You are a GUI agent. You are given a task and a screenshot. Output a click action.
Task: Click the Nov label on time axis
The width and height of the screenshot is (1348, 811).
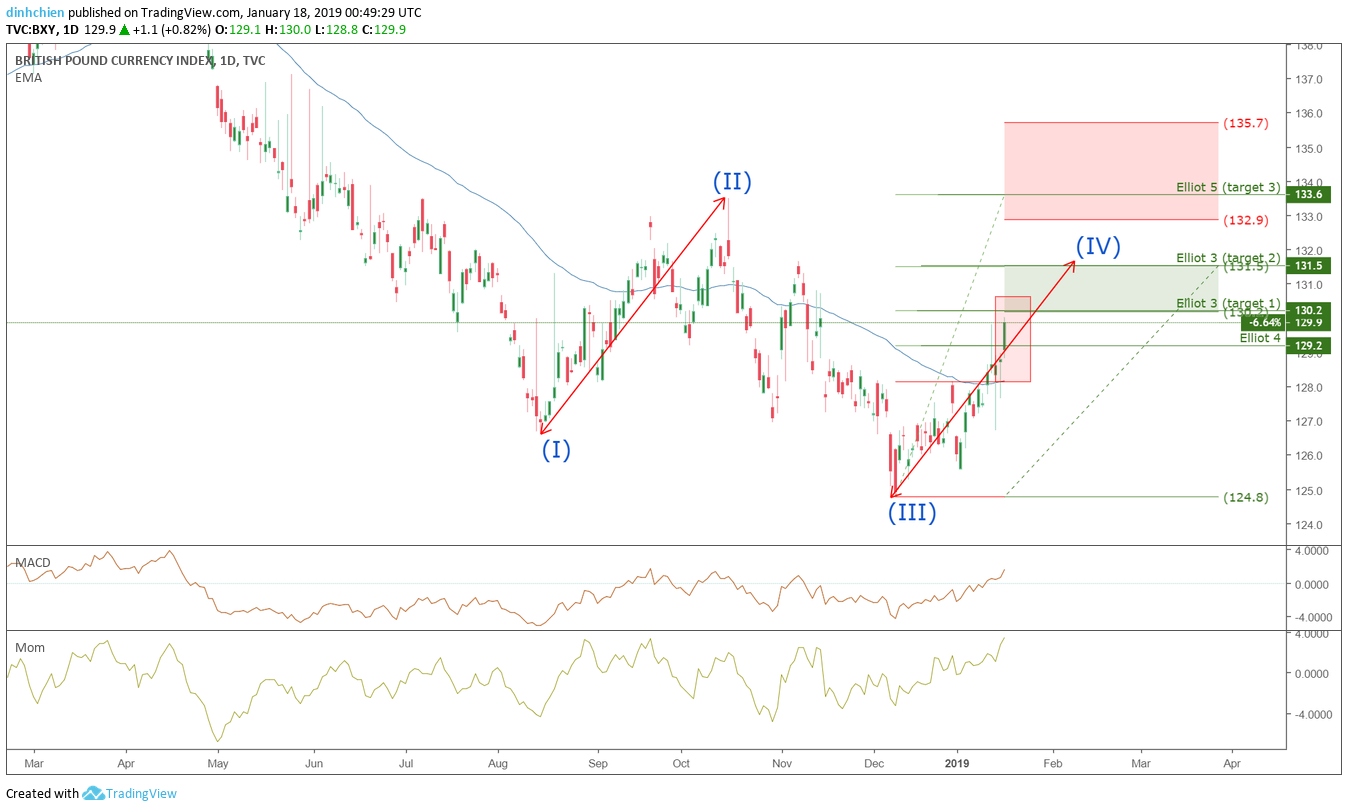781,762
